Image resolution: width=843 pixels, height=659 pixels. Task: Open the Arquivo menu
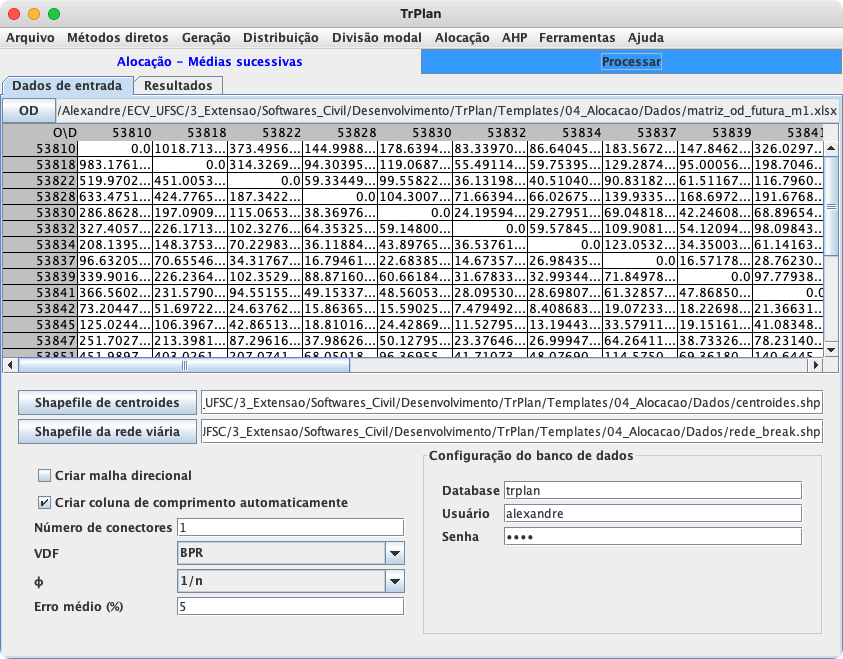(30, 38)
